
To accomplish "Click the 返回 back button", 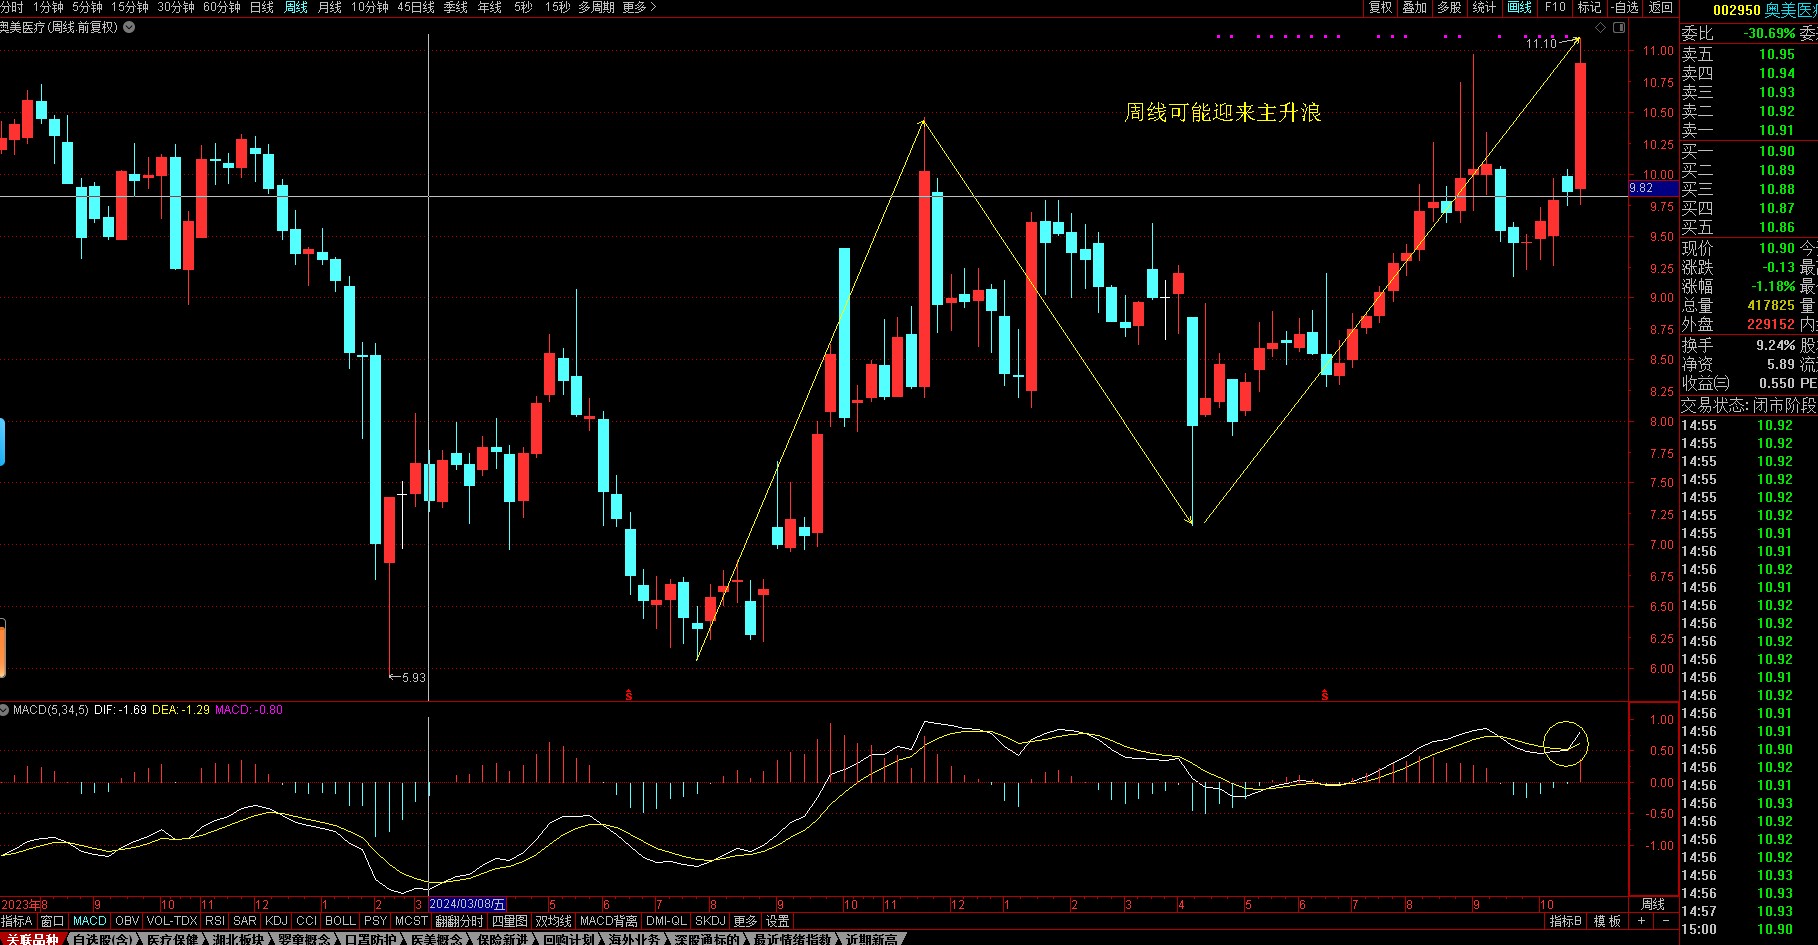I will coord(1661,7).
